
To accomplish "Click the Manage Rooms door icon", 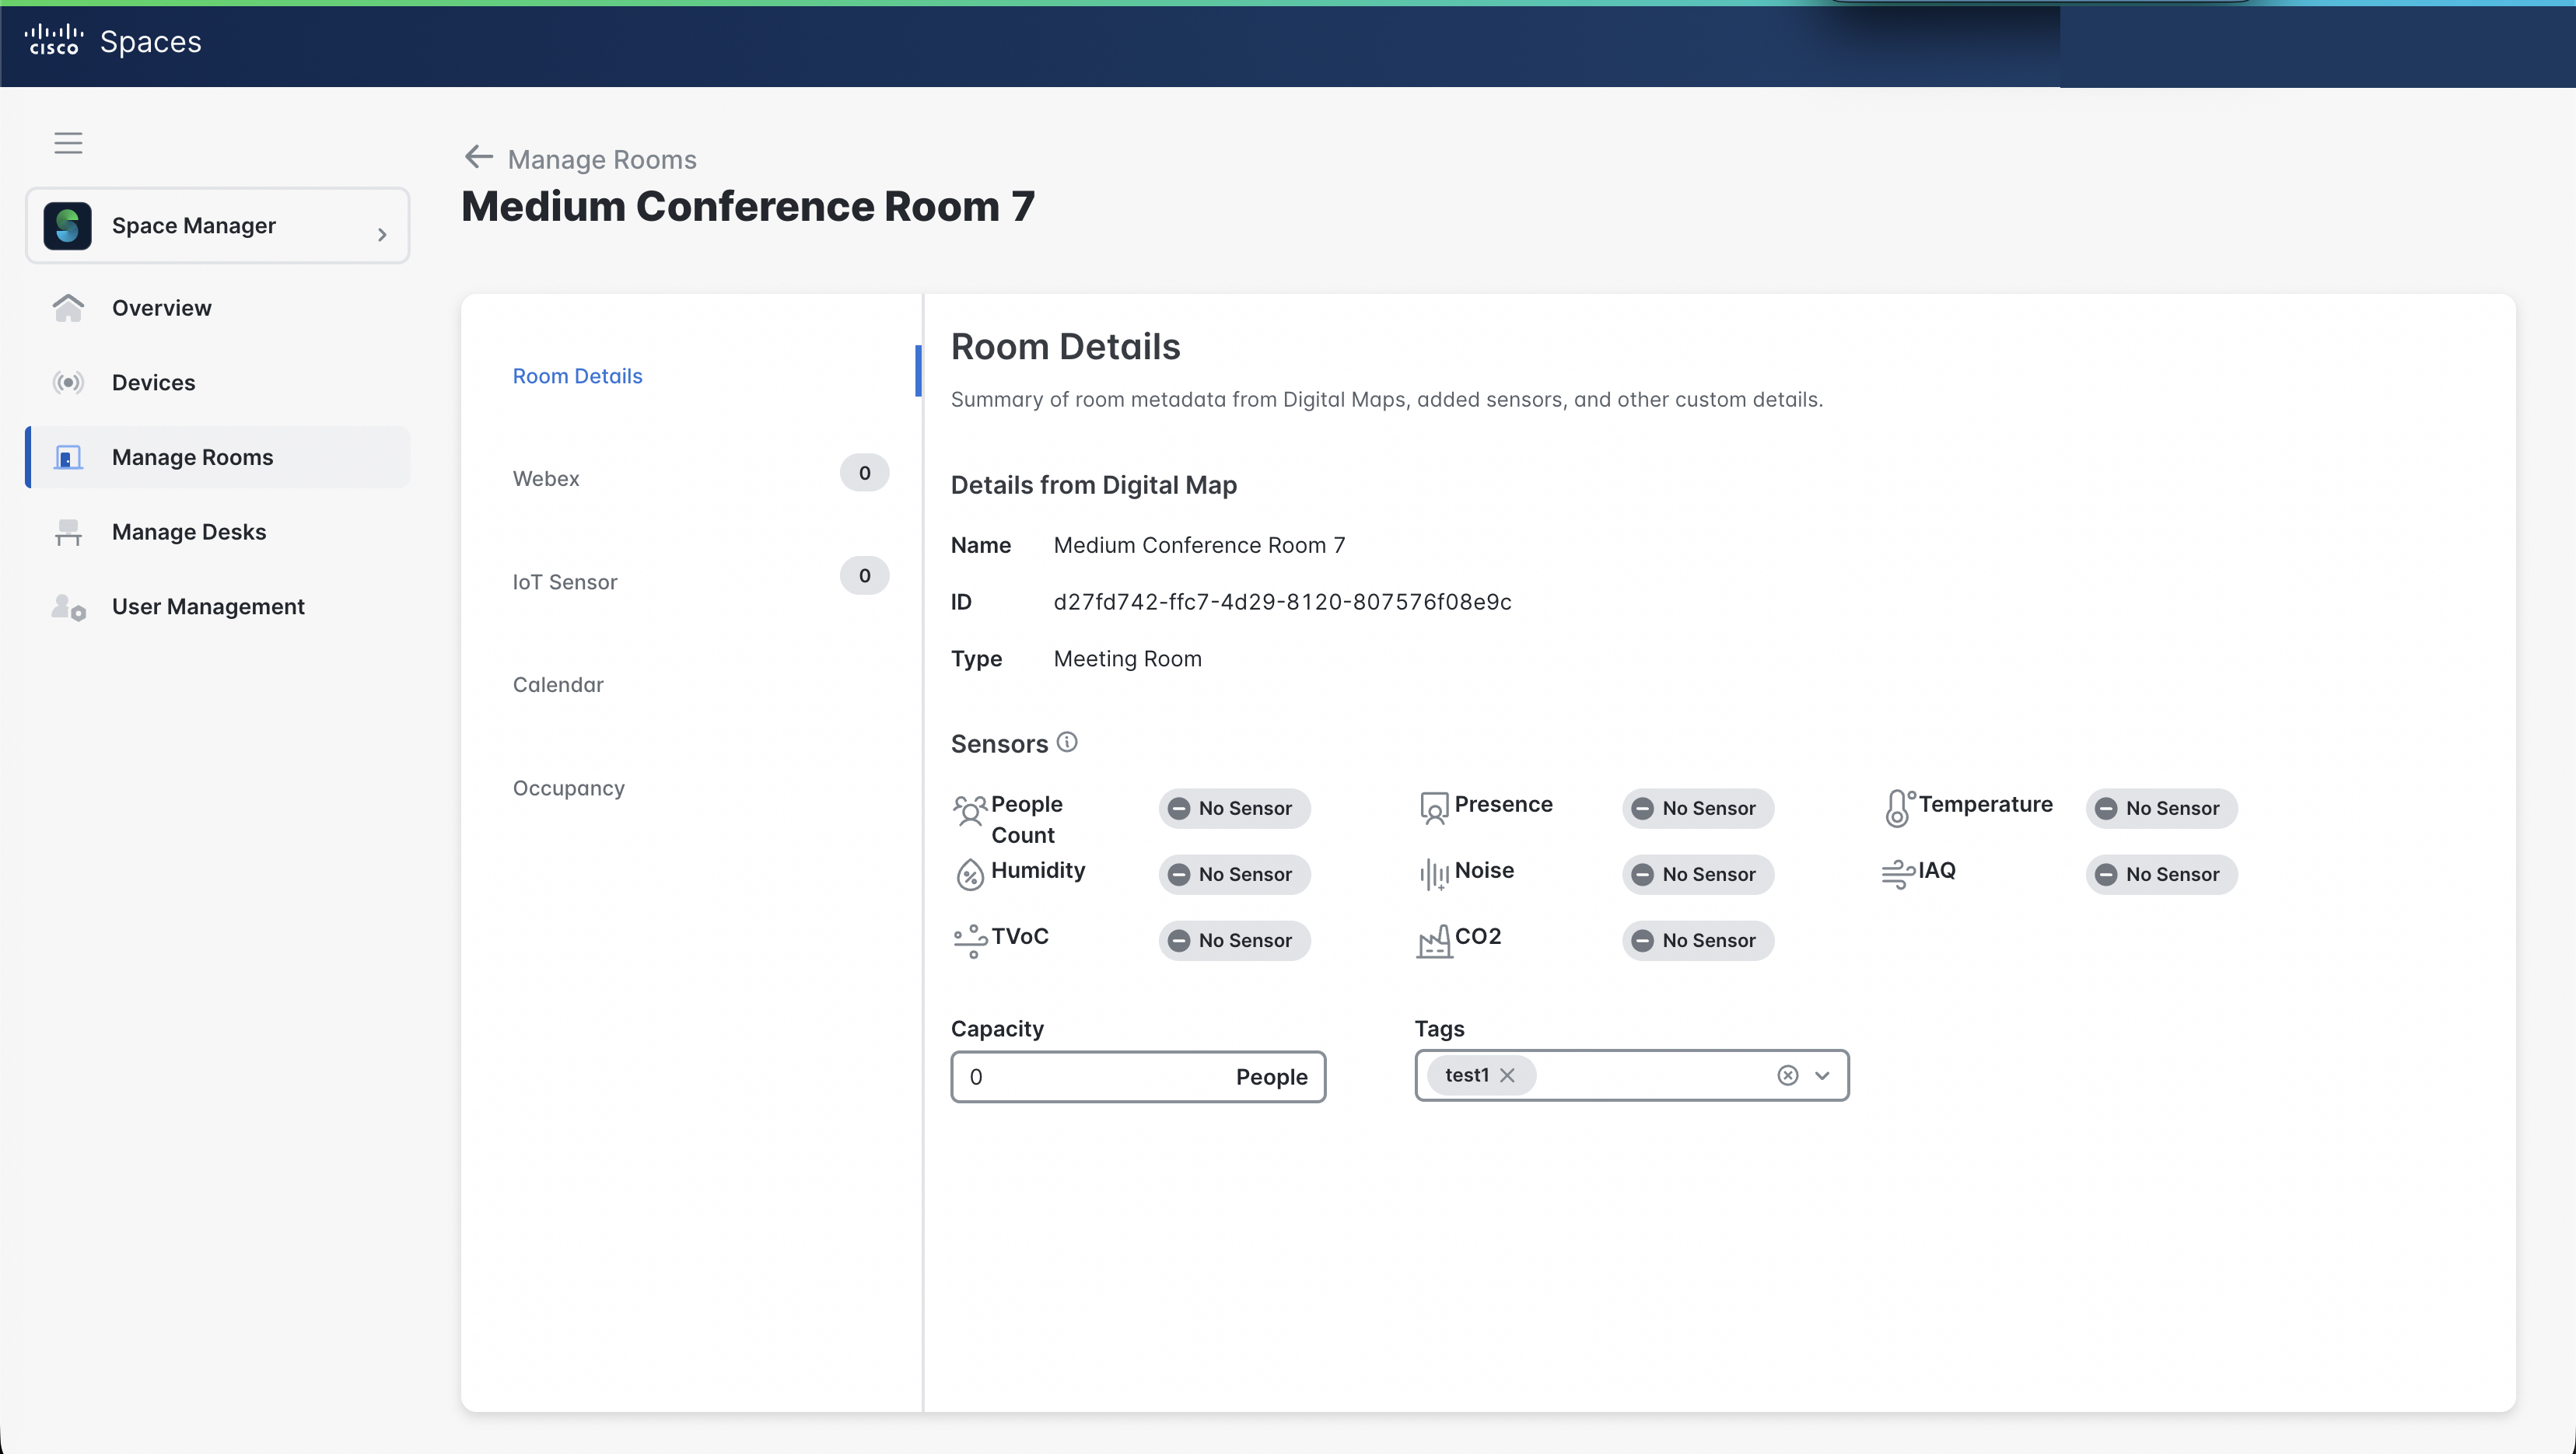I will point(68,458).
